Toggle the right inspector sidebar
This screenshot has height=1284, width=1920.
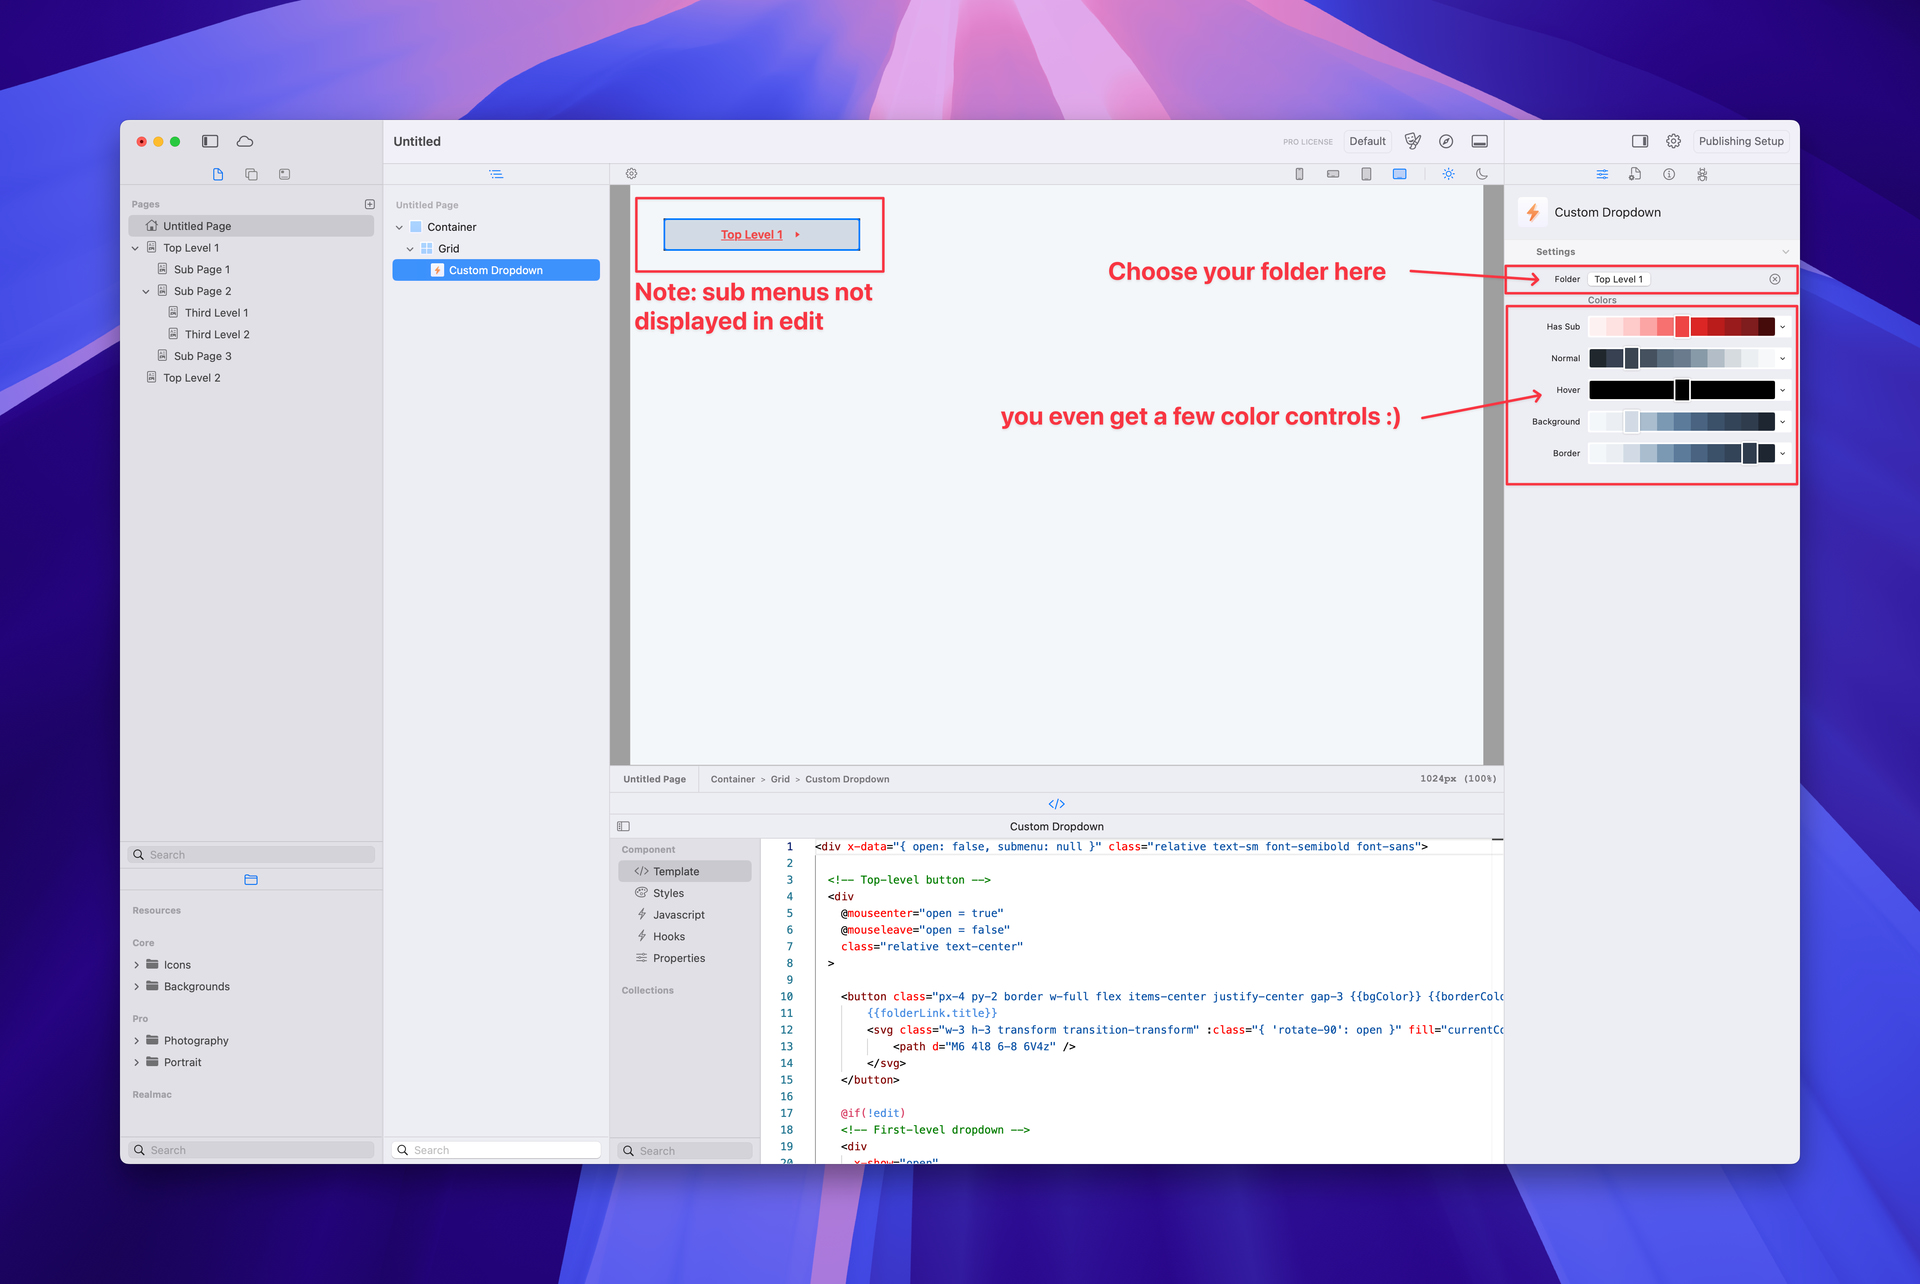click(1640, 141)
